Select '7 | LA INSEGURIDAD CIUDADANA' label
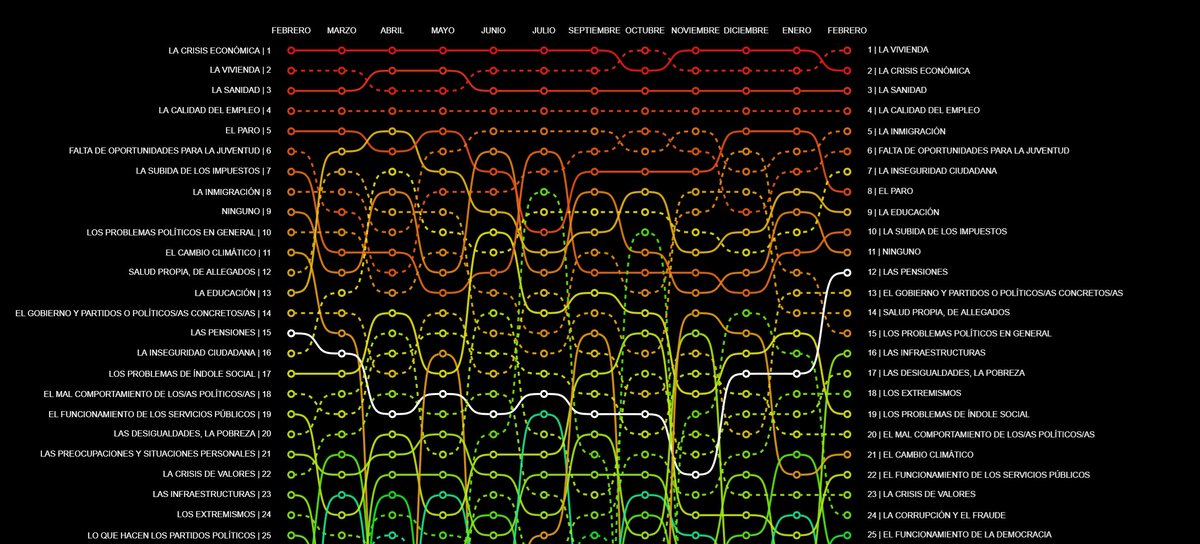 pos(934,171)
